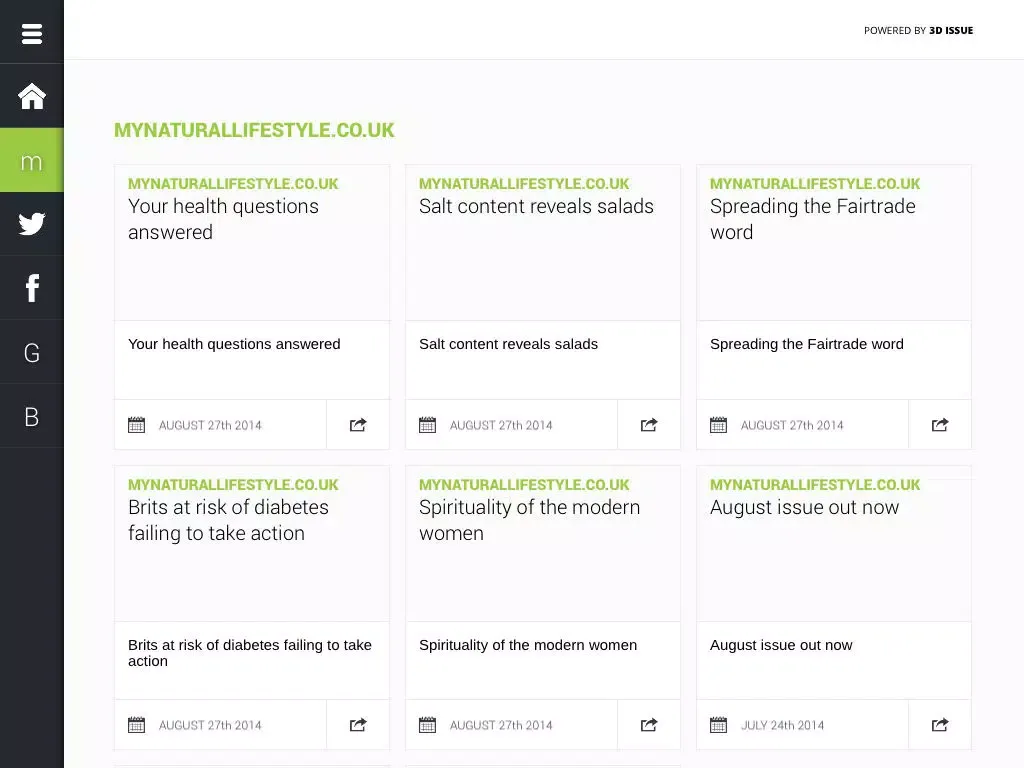Click the 'Powered by 3D Issue' link
Screen dimensions: 1024x768
[x=918, y=31]
